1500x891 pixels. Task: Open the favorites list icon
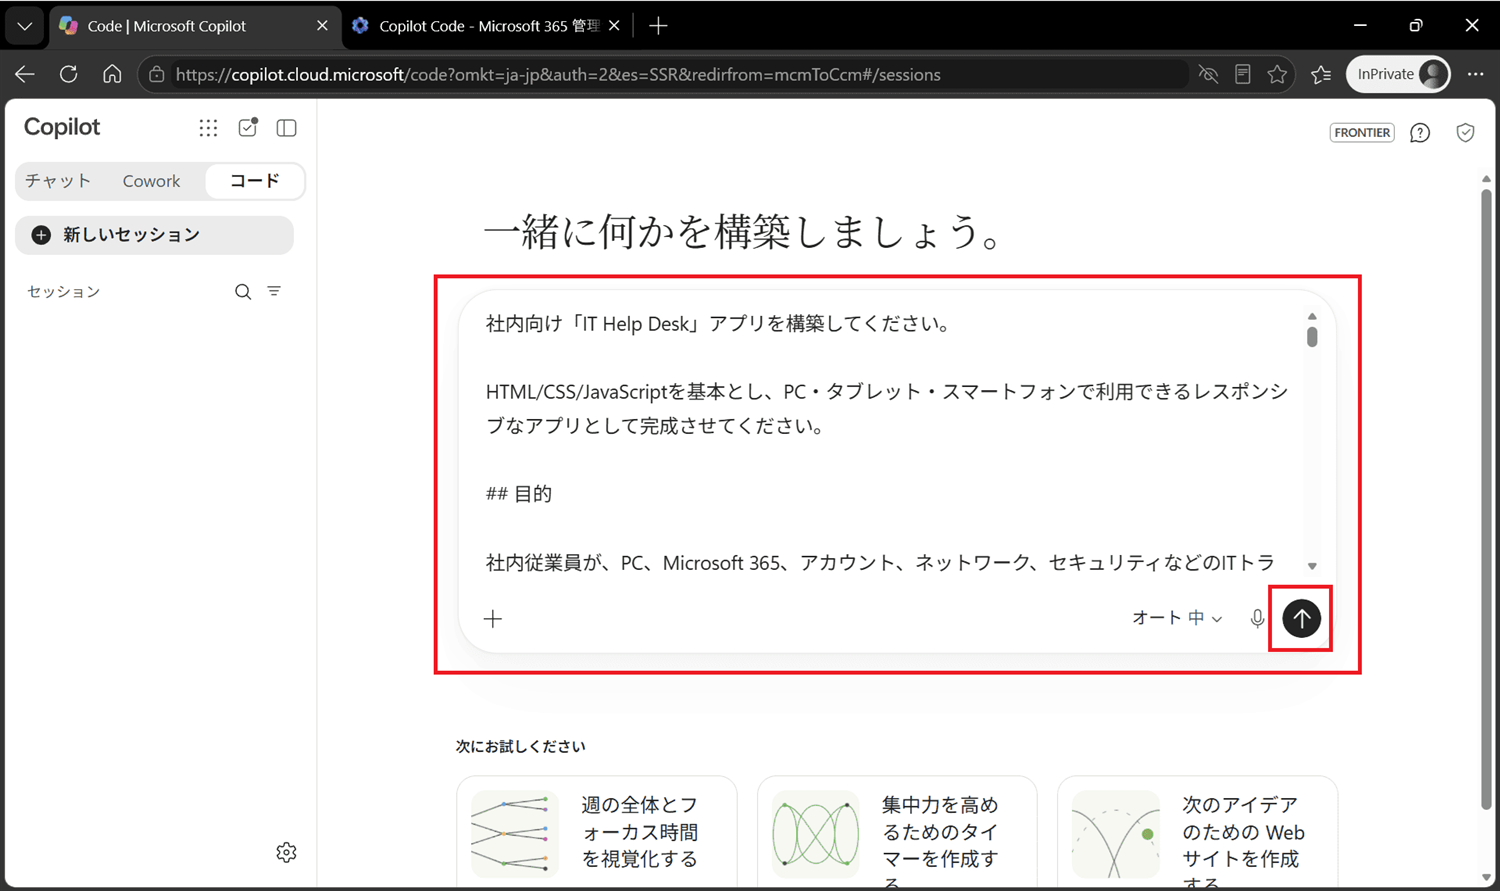click(1321, 74)
